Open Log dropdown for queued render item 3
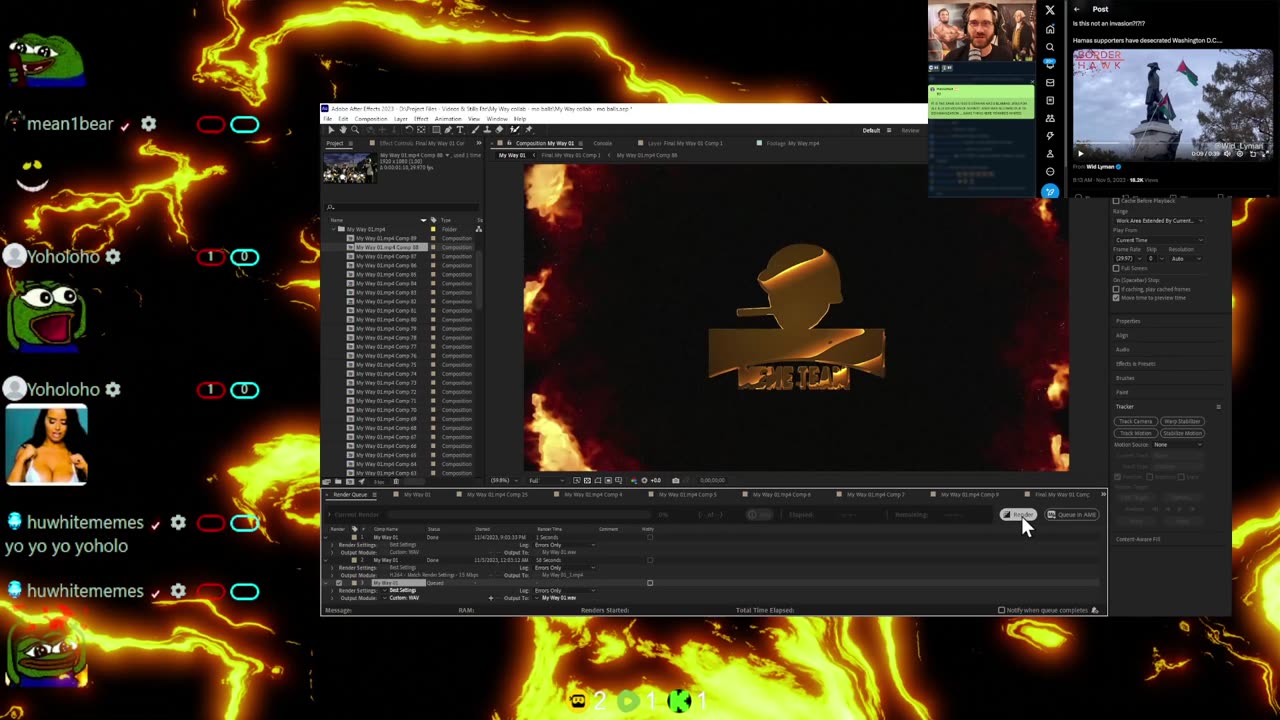 point(564,591)
